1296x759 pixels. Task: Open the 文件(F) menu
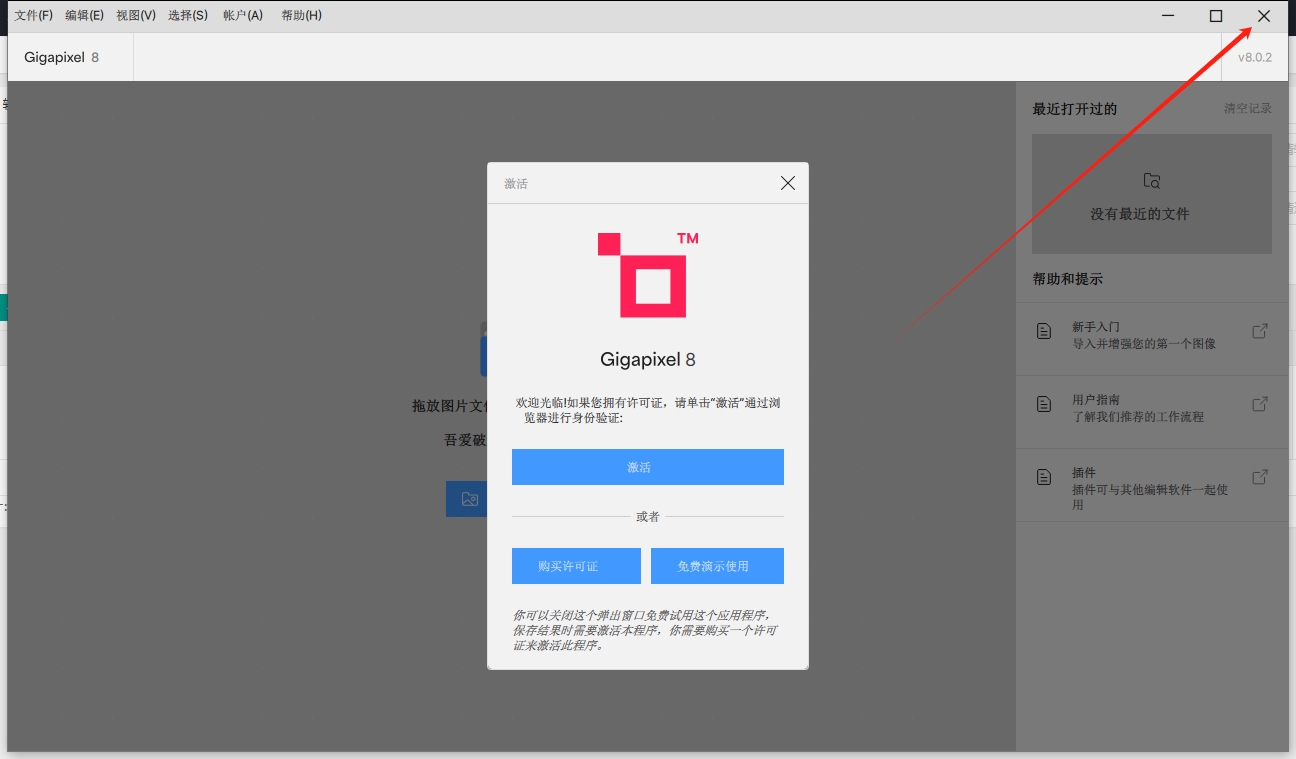point(33,16)
